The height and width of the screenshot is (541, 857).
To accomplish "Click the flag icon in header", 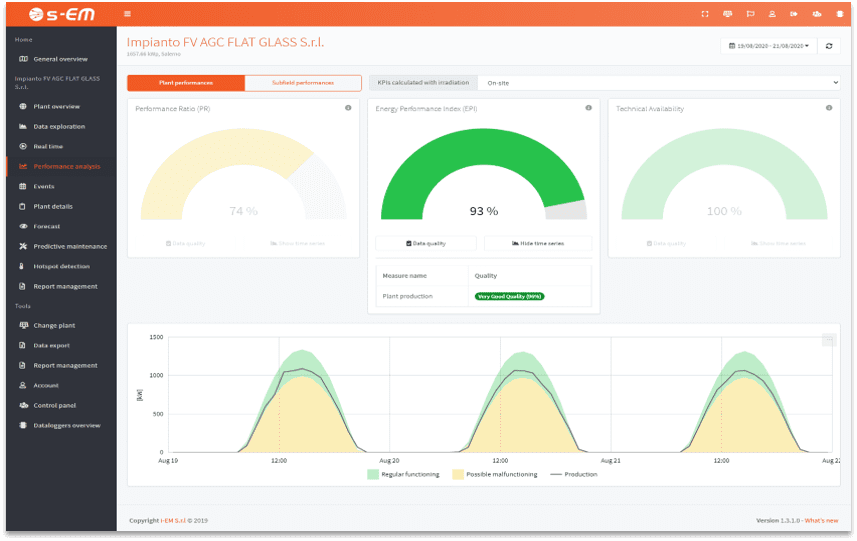I will point(750,14).
